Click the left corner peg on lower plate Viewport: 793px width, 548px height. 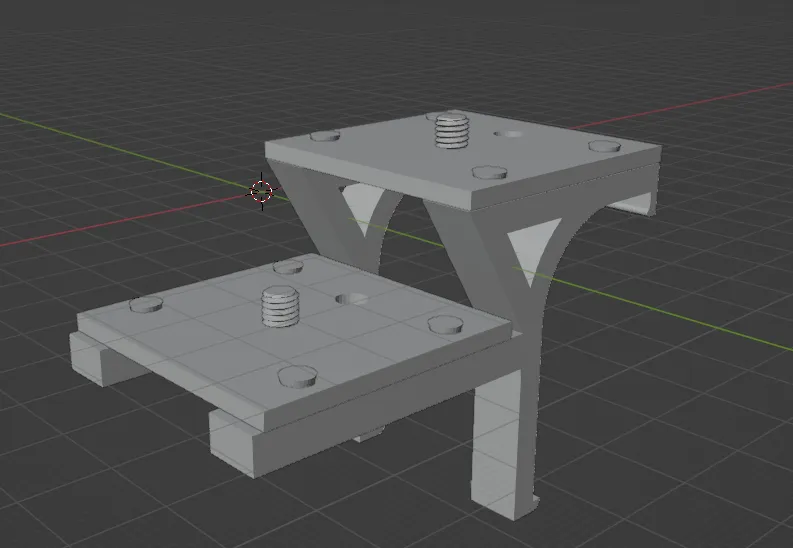[x=146, y=305]
